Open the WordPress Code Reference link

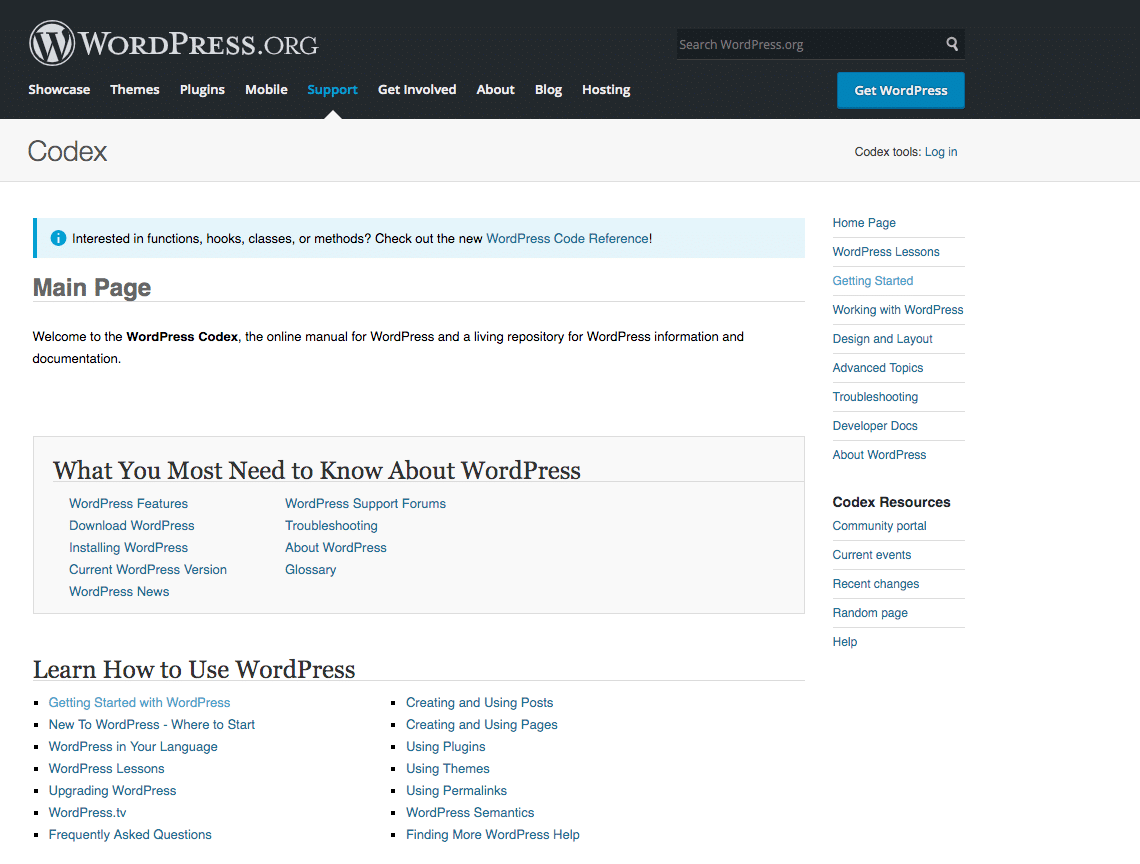[x=567, y=238]
